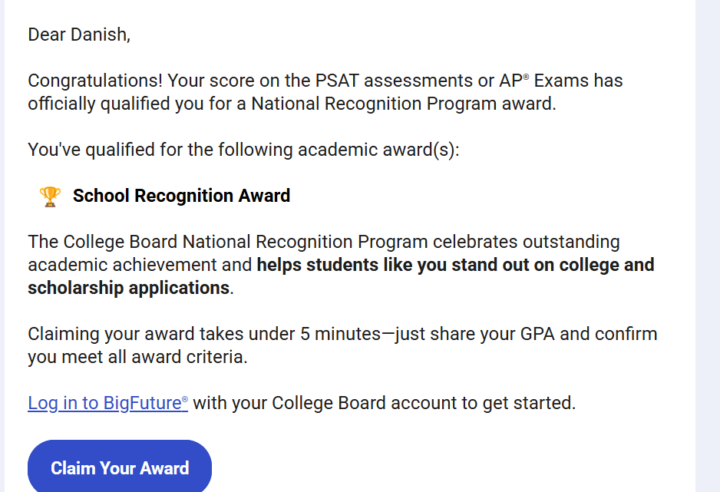
Task: Click the words "scholarship applications"
Action: (129, 288)
